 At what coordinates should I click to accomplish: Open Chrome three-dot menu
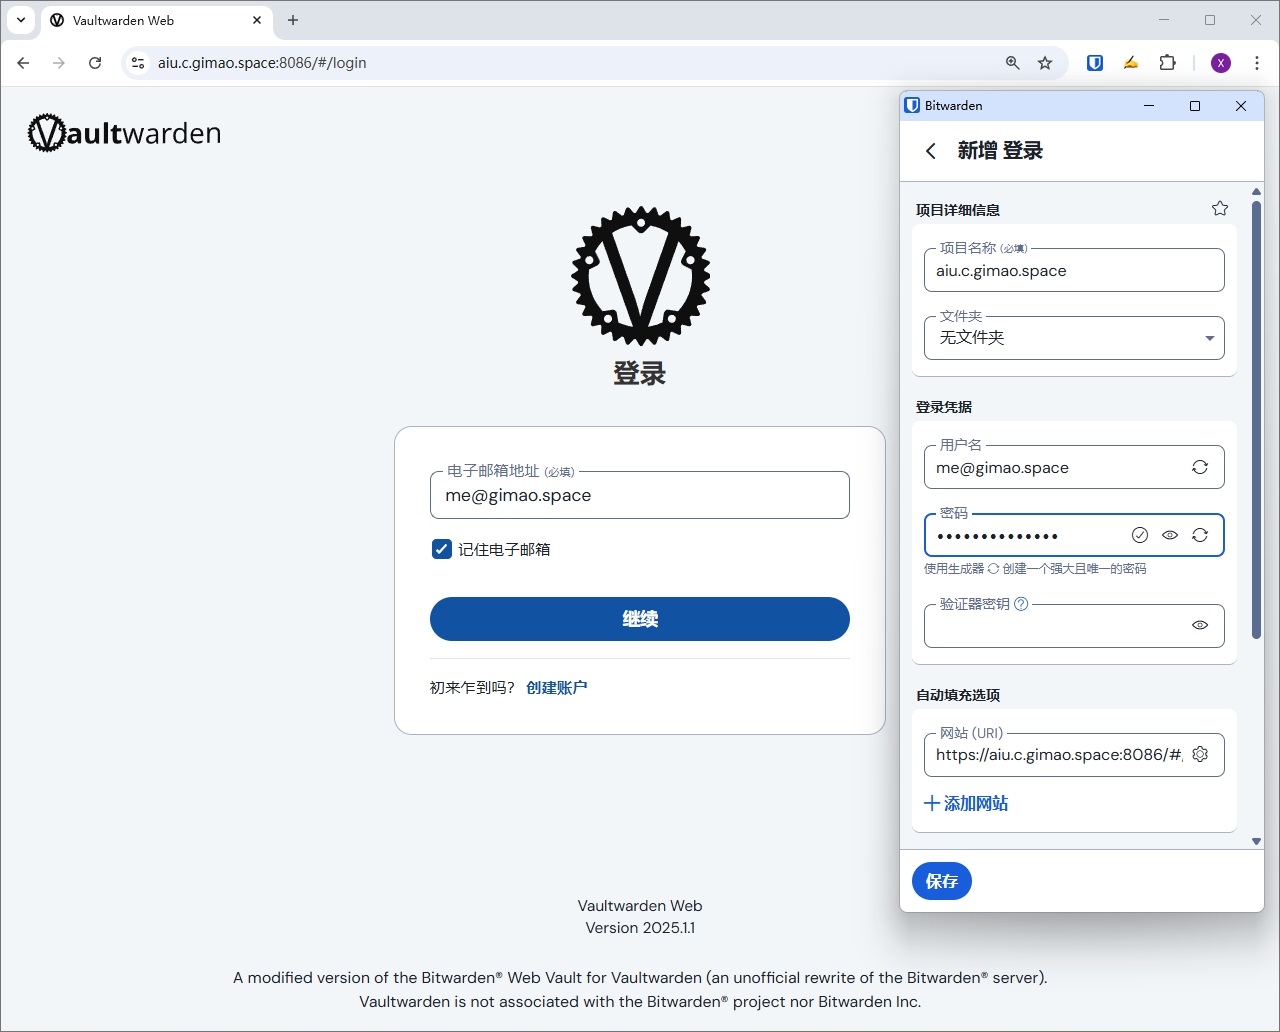[x=1257, y=63]
